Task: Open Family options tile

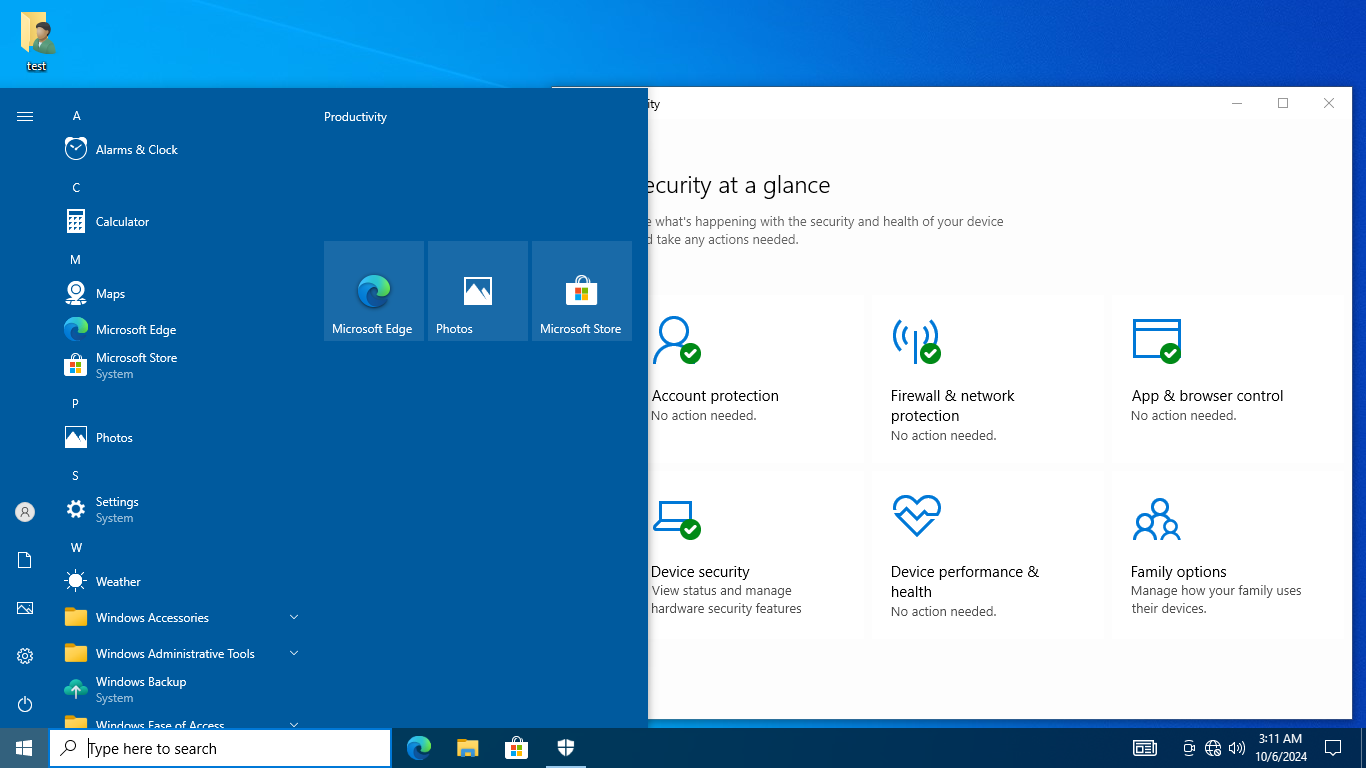Action: pyautogui.click(x=1227, y=556)
